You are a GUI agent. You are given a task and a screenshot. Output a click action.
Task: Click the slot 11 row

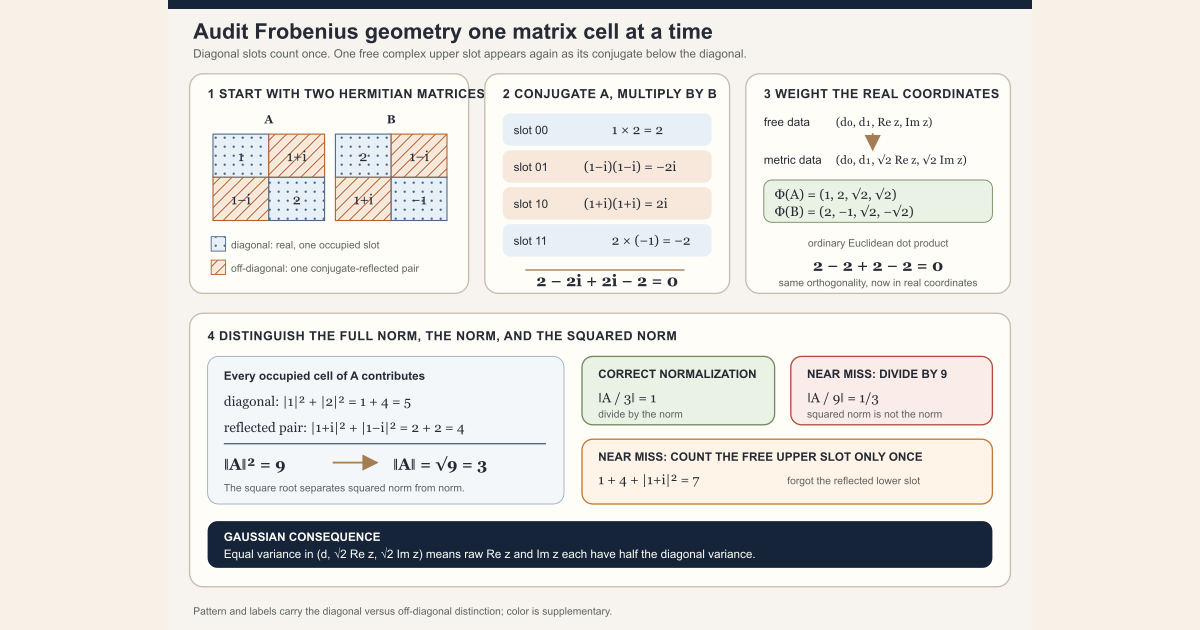pos(607,241)
